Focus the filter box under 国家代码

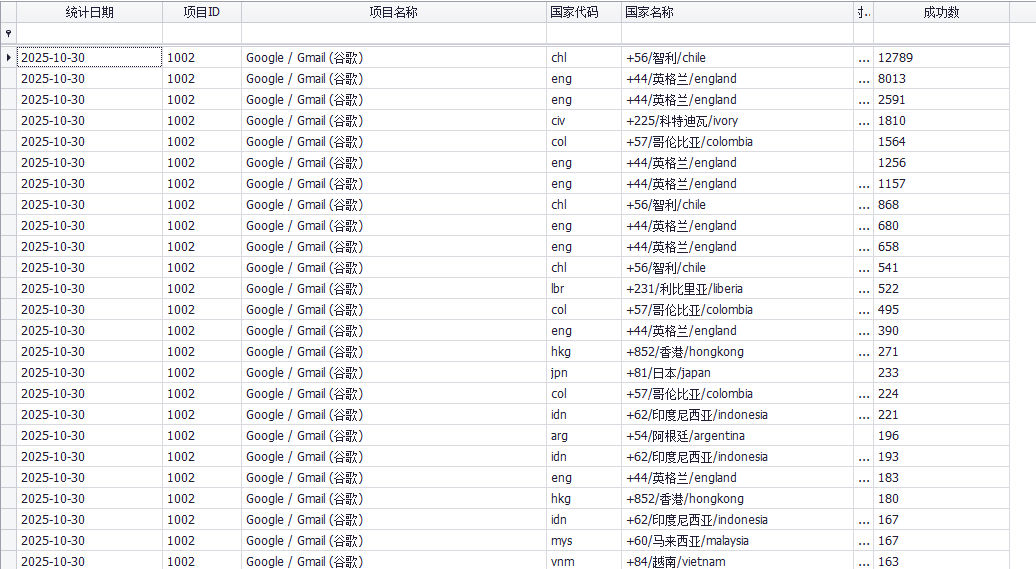coord(584,33)
